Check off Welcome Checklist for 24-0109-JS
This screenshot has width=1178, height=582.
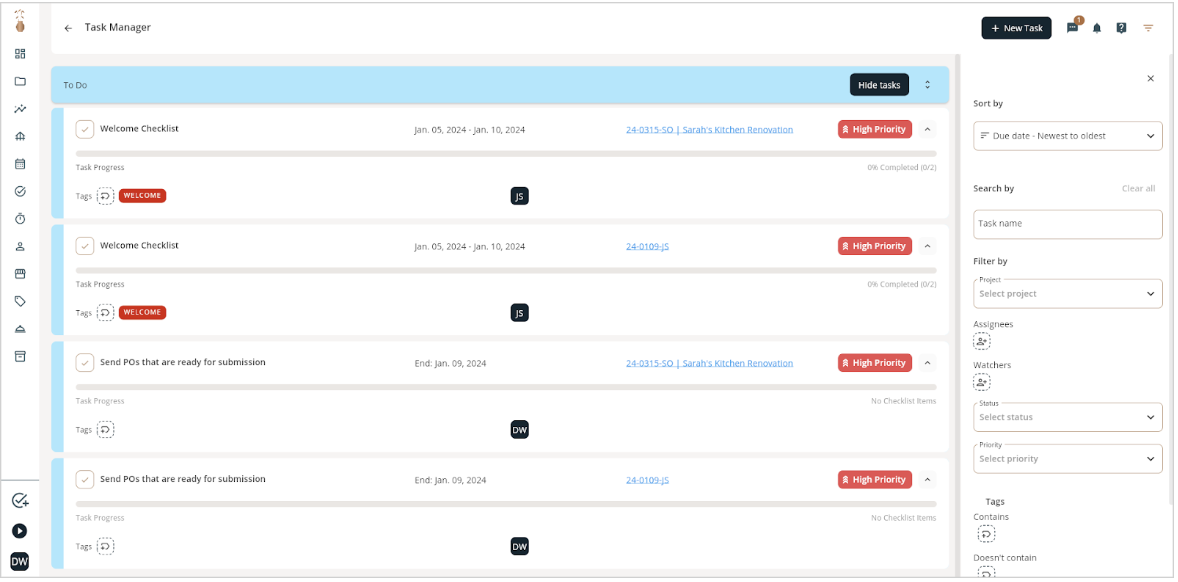[85, 246]
